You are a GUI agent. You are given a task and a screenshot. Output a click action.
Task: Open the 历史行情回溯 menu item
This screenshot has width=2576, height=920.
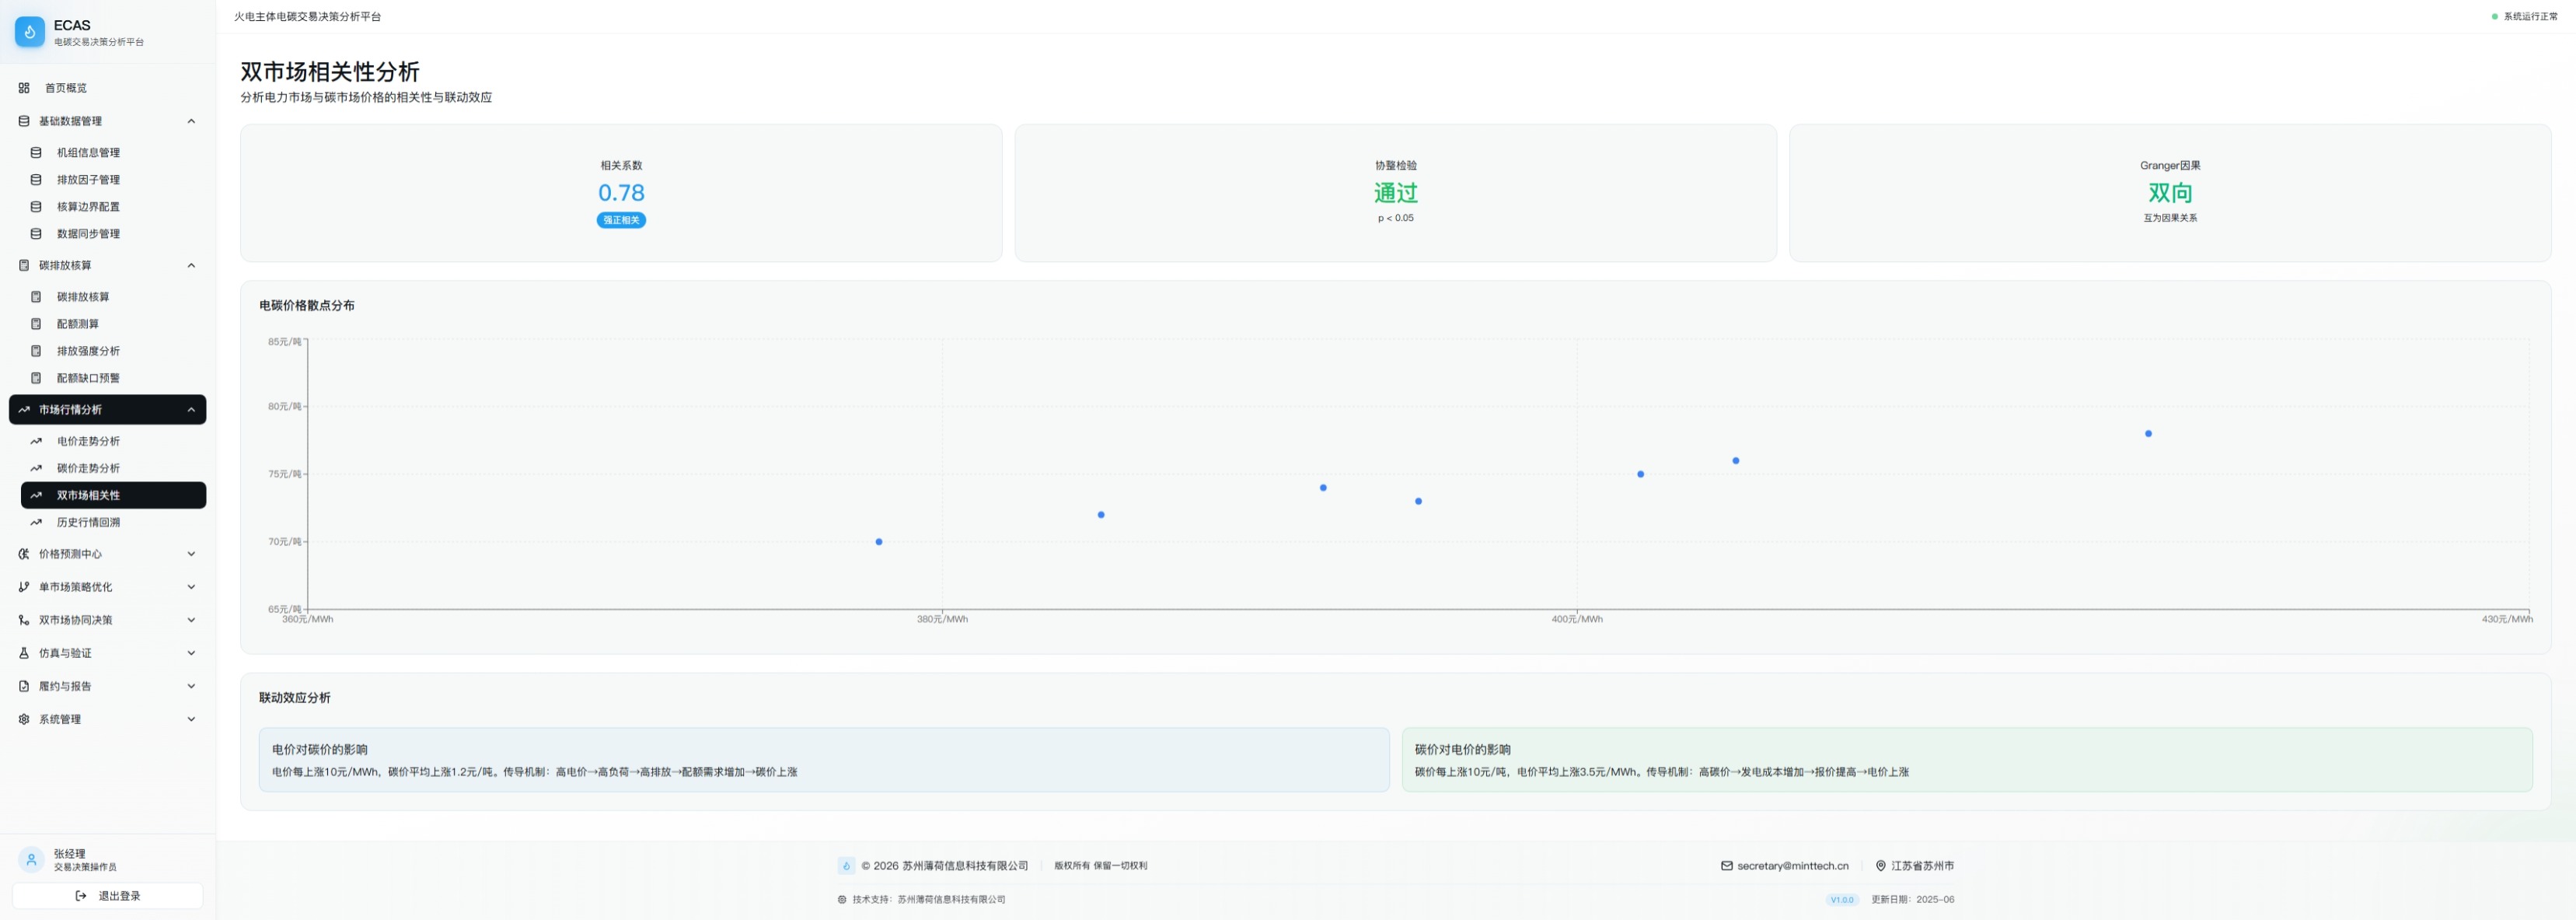(x=88, y=522)
